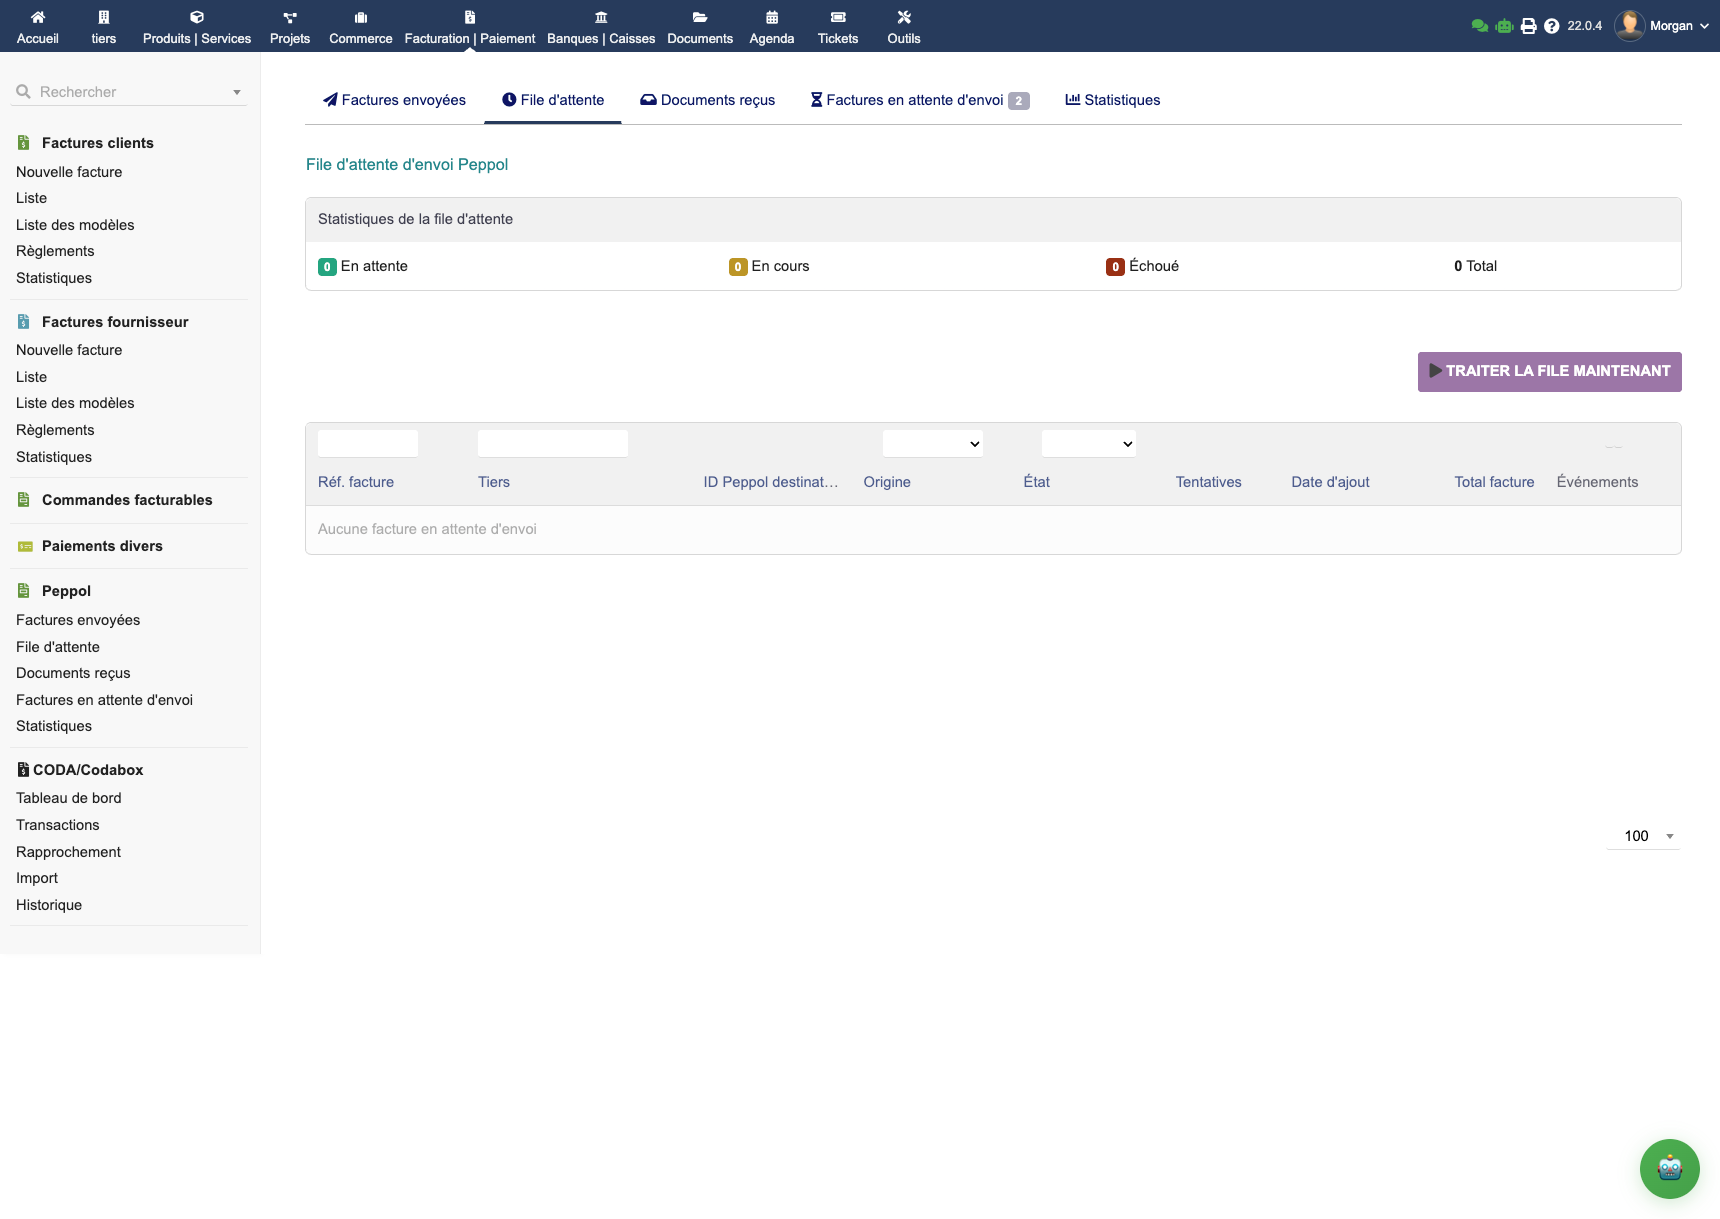Screen dimensions: 1720x1219
Task: Open the Outils tools icon
Action: coord(903,17)
